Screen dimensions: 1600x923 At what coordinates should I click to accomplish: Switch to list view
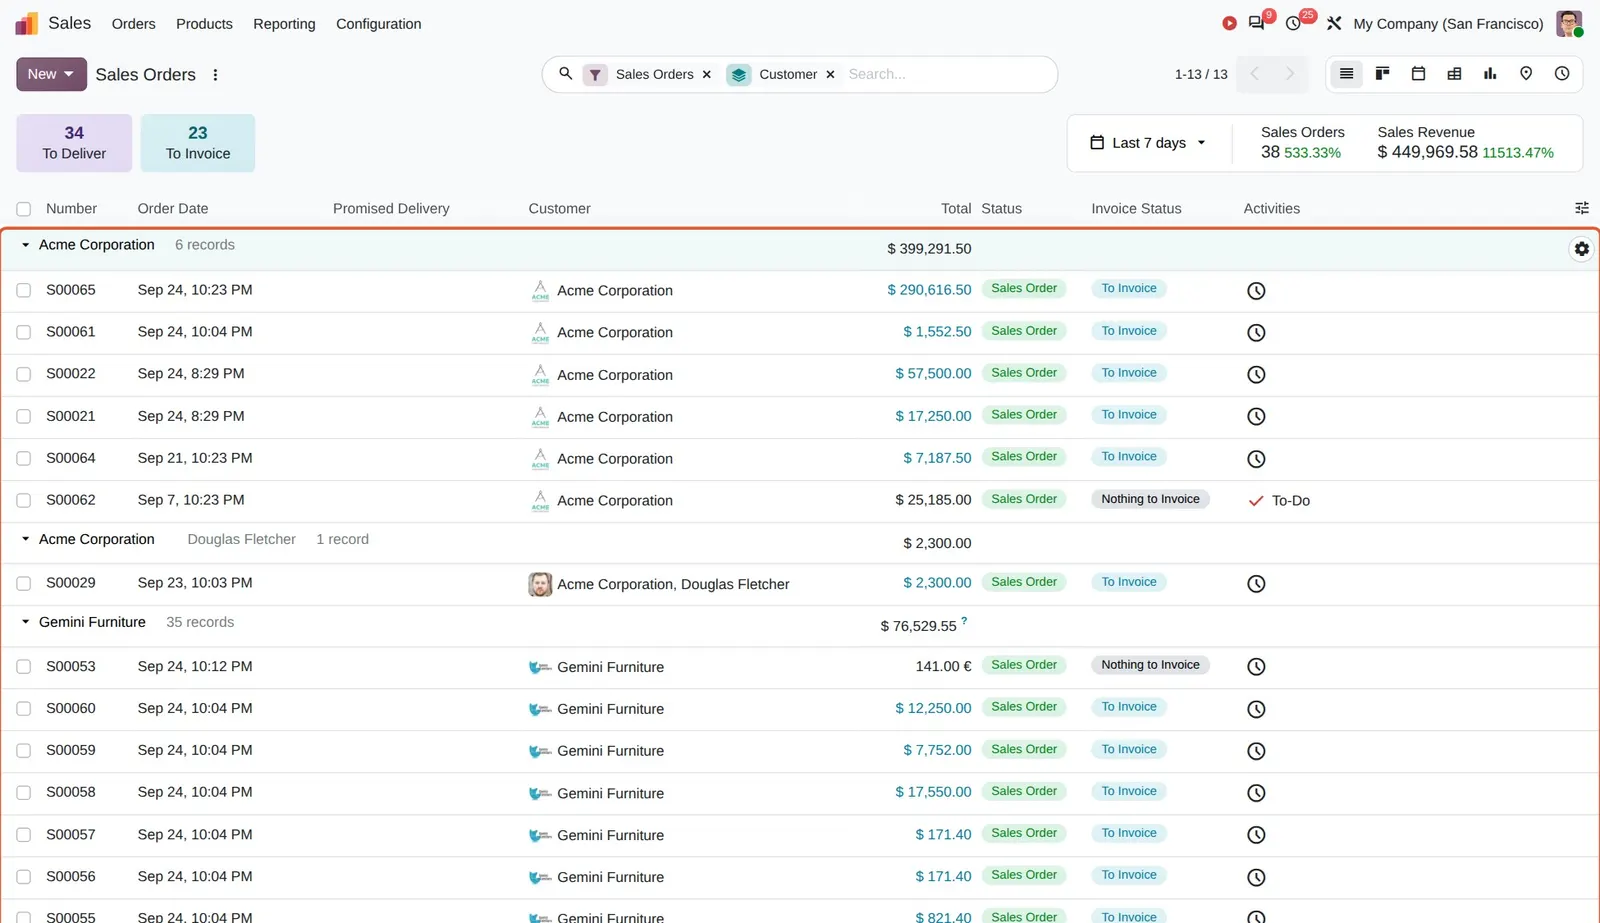pos(1346,74)
